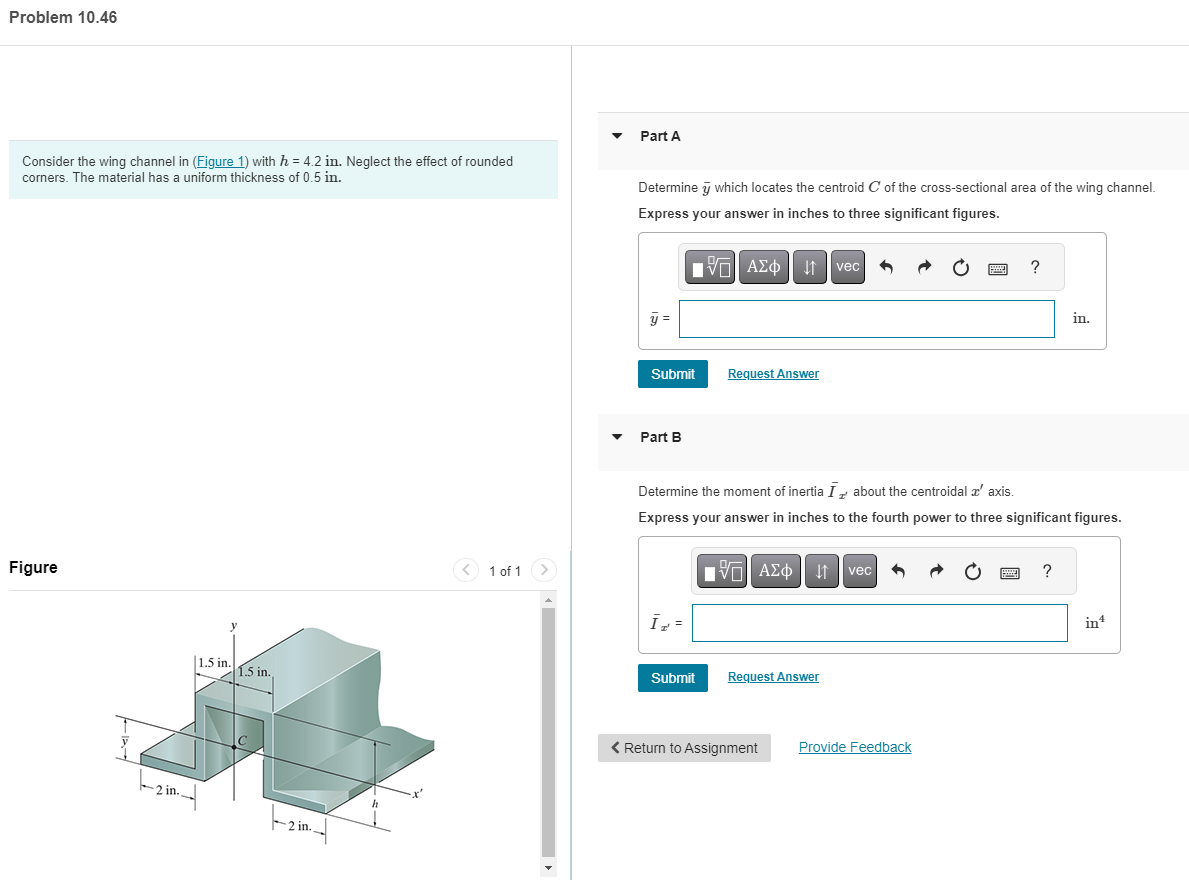This screenshot has width=1189, height=880.
Task: Click the up/down arrows icon in Part B
Action: point(821,570)
